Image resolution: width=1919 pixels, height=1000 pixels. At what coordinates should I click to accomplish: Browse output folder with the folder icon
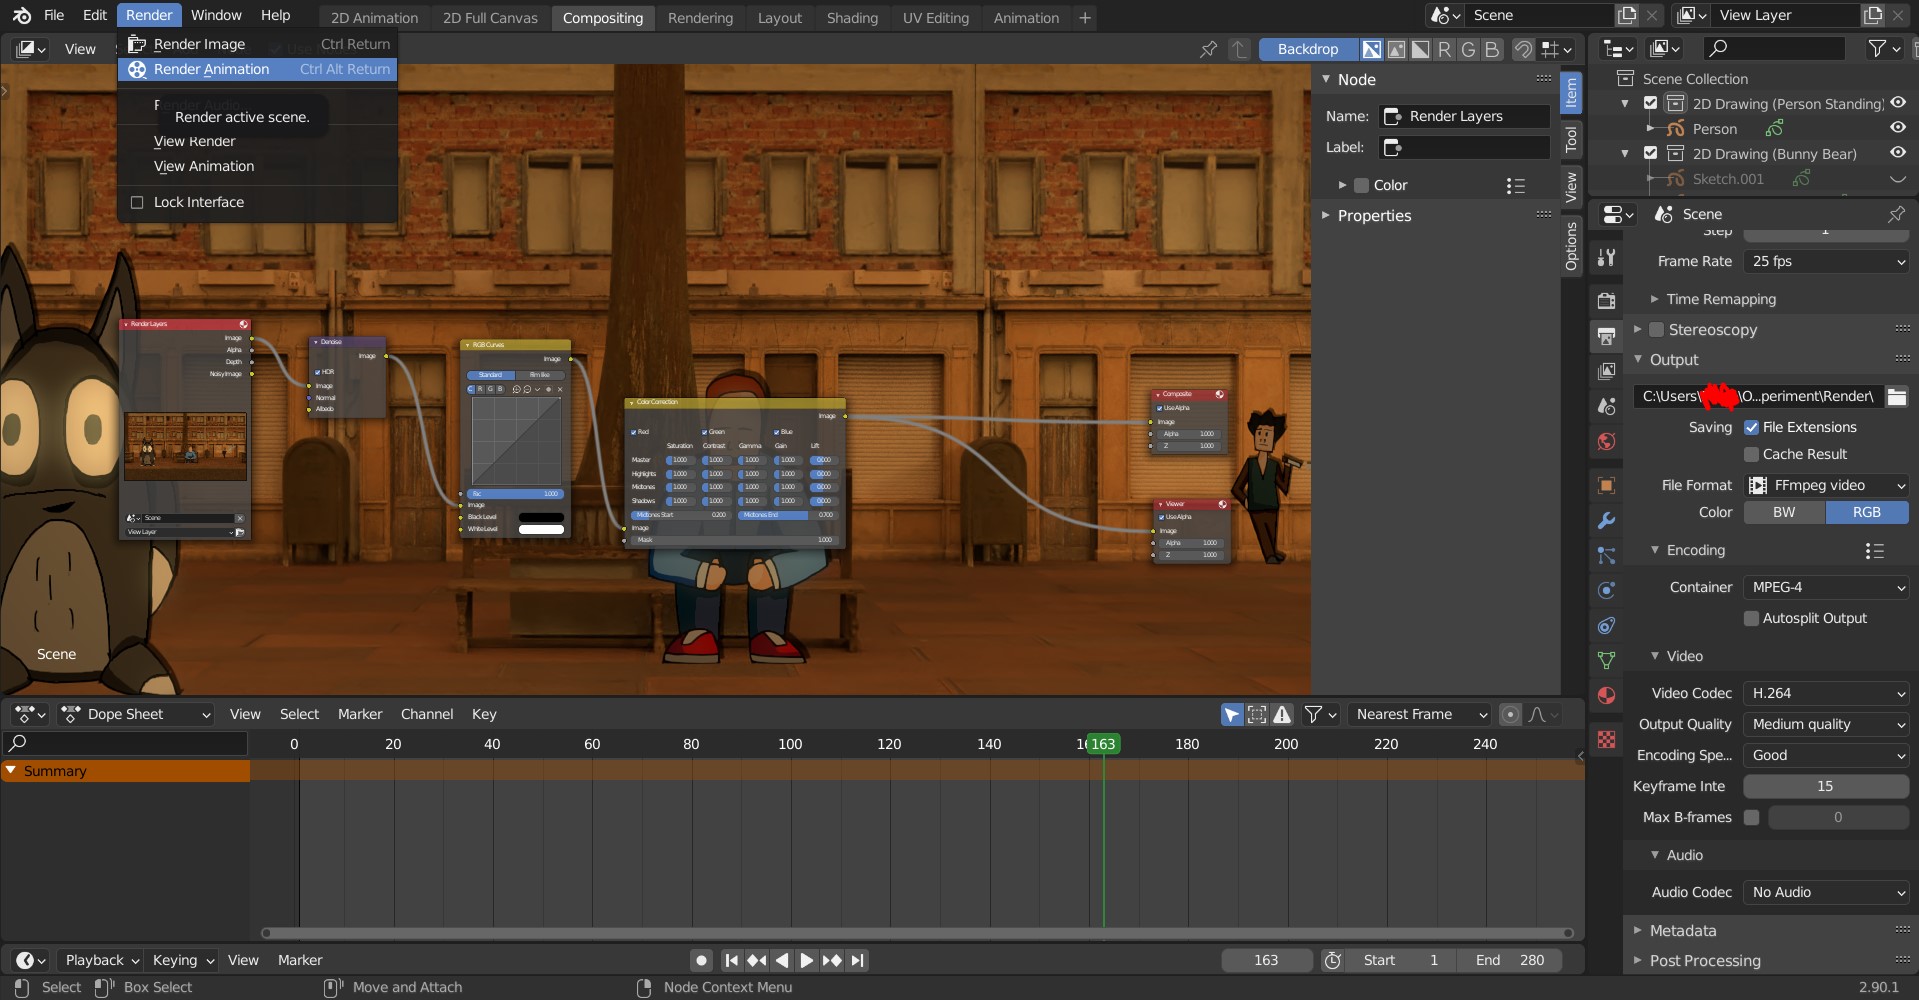(1896, 397)
